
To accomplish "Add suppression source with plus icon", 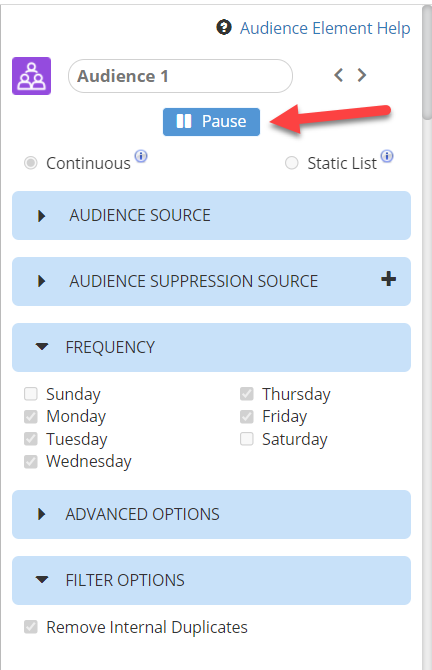I will [388, 279].
